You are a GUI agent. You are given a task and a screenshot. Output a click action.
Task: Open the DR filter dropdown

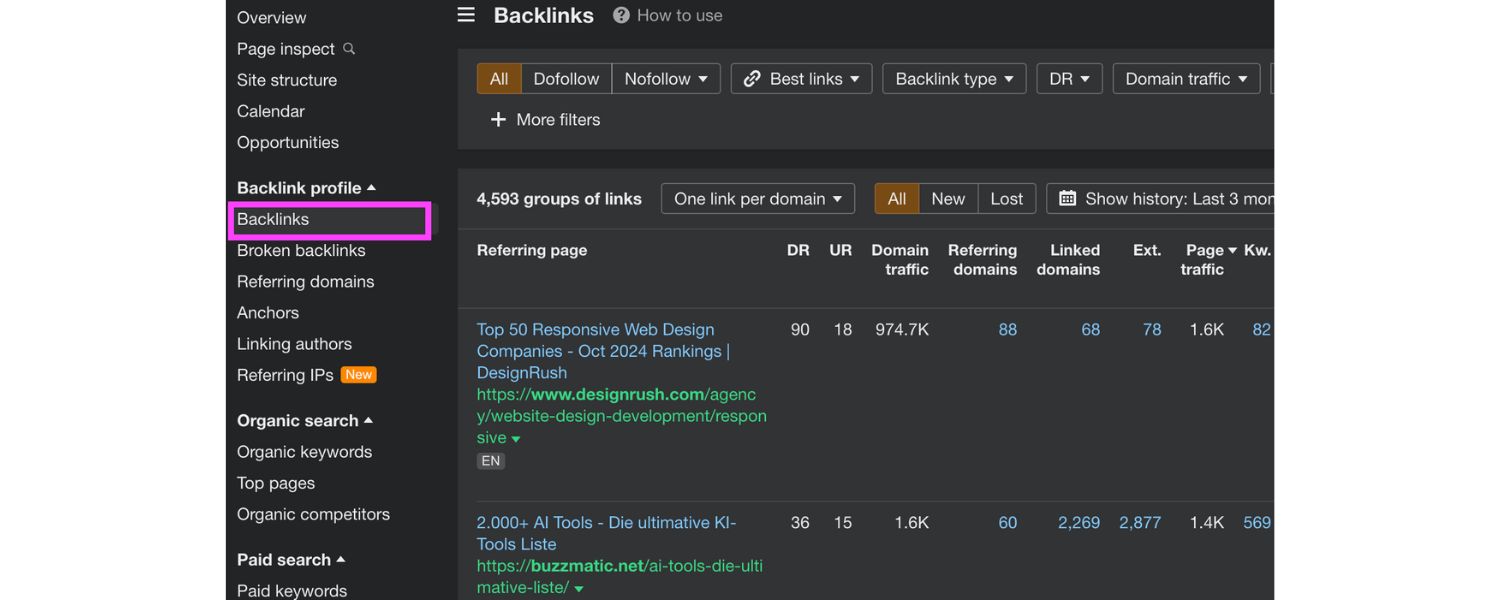1069,78
